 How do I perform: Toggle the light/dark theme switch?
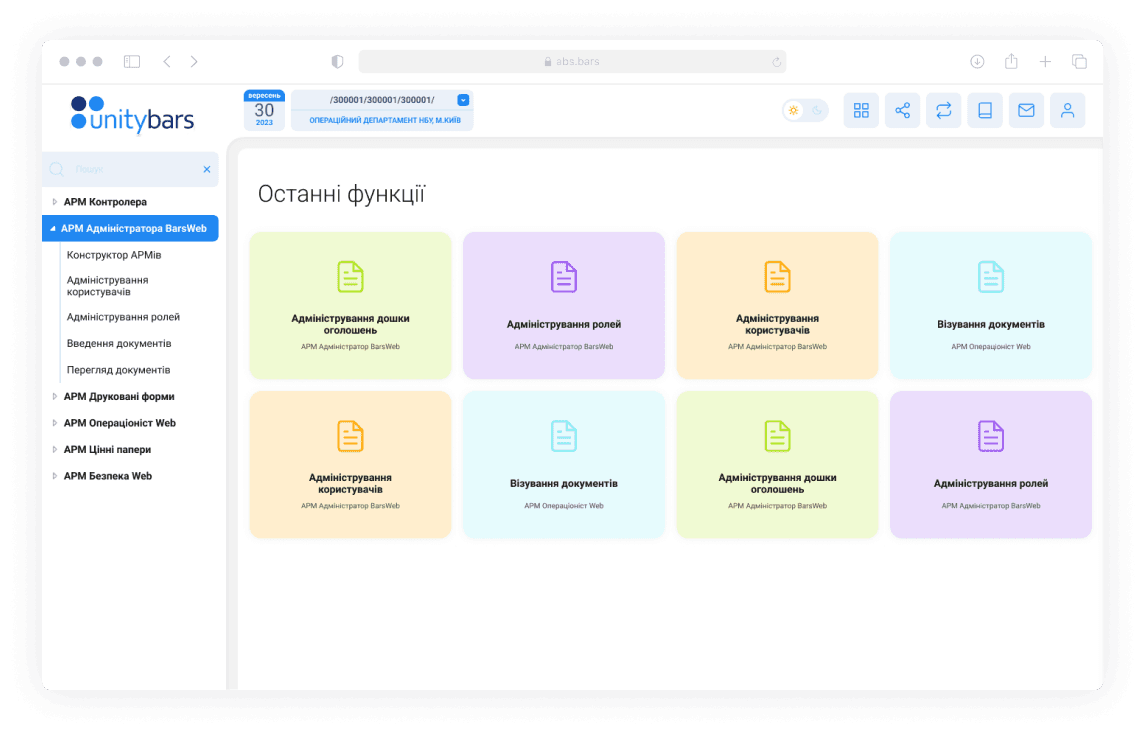click(805, 110)
